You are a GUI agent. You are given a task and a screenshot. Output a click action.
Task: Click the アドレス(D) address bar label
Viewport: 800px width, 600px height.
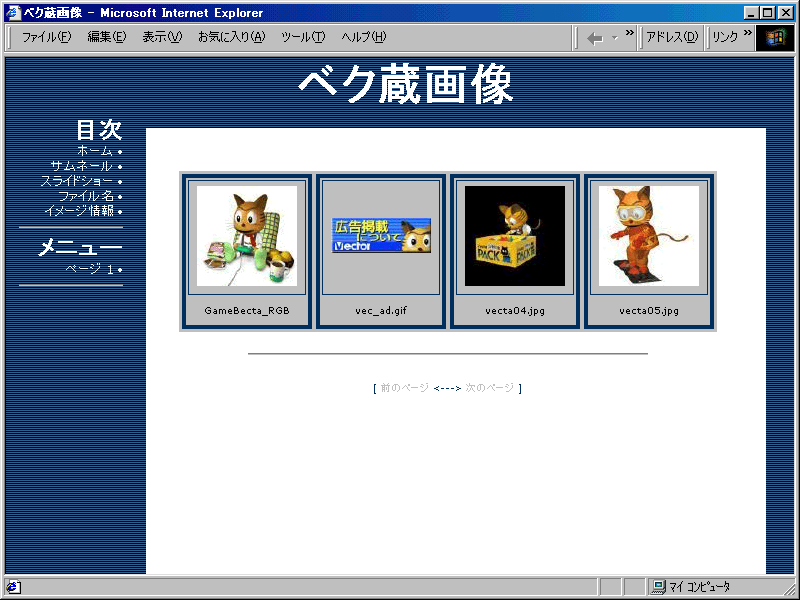672,37
